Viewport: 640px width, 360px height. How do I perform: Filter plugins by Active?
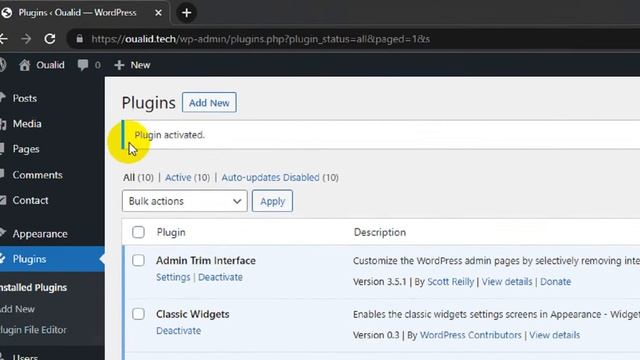coord(178,178)
